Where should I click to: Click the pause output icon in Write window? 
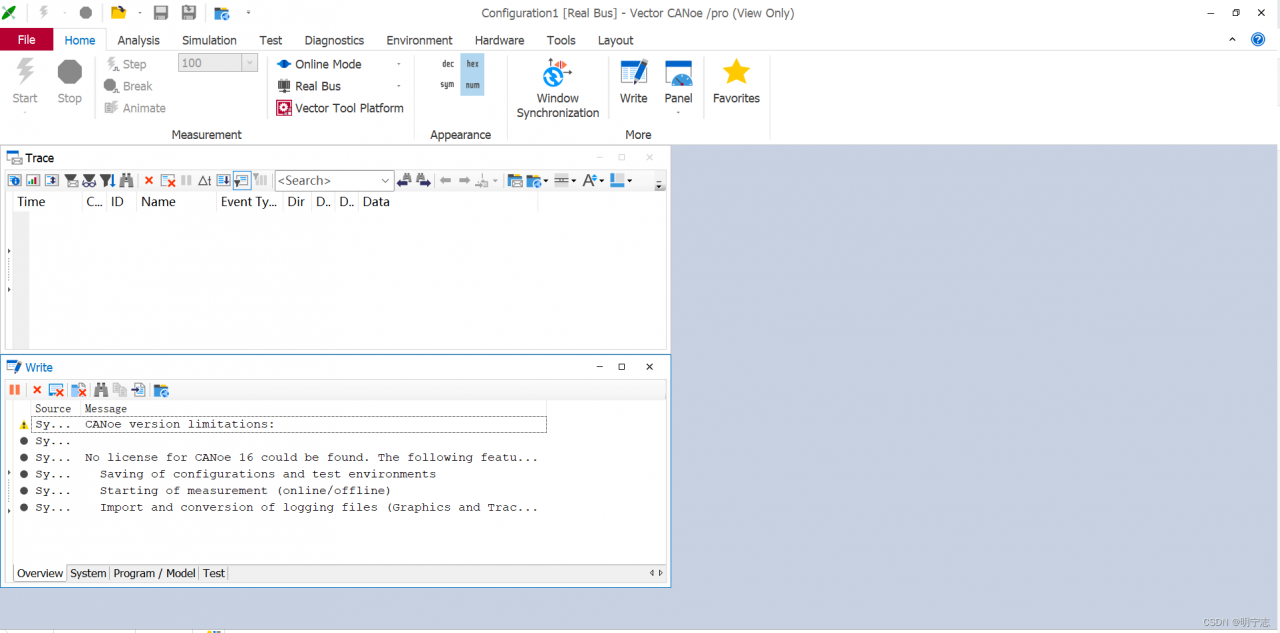(x=14, y=390)
